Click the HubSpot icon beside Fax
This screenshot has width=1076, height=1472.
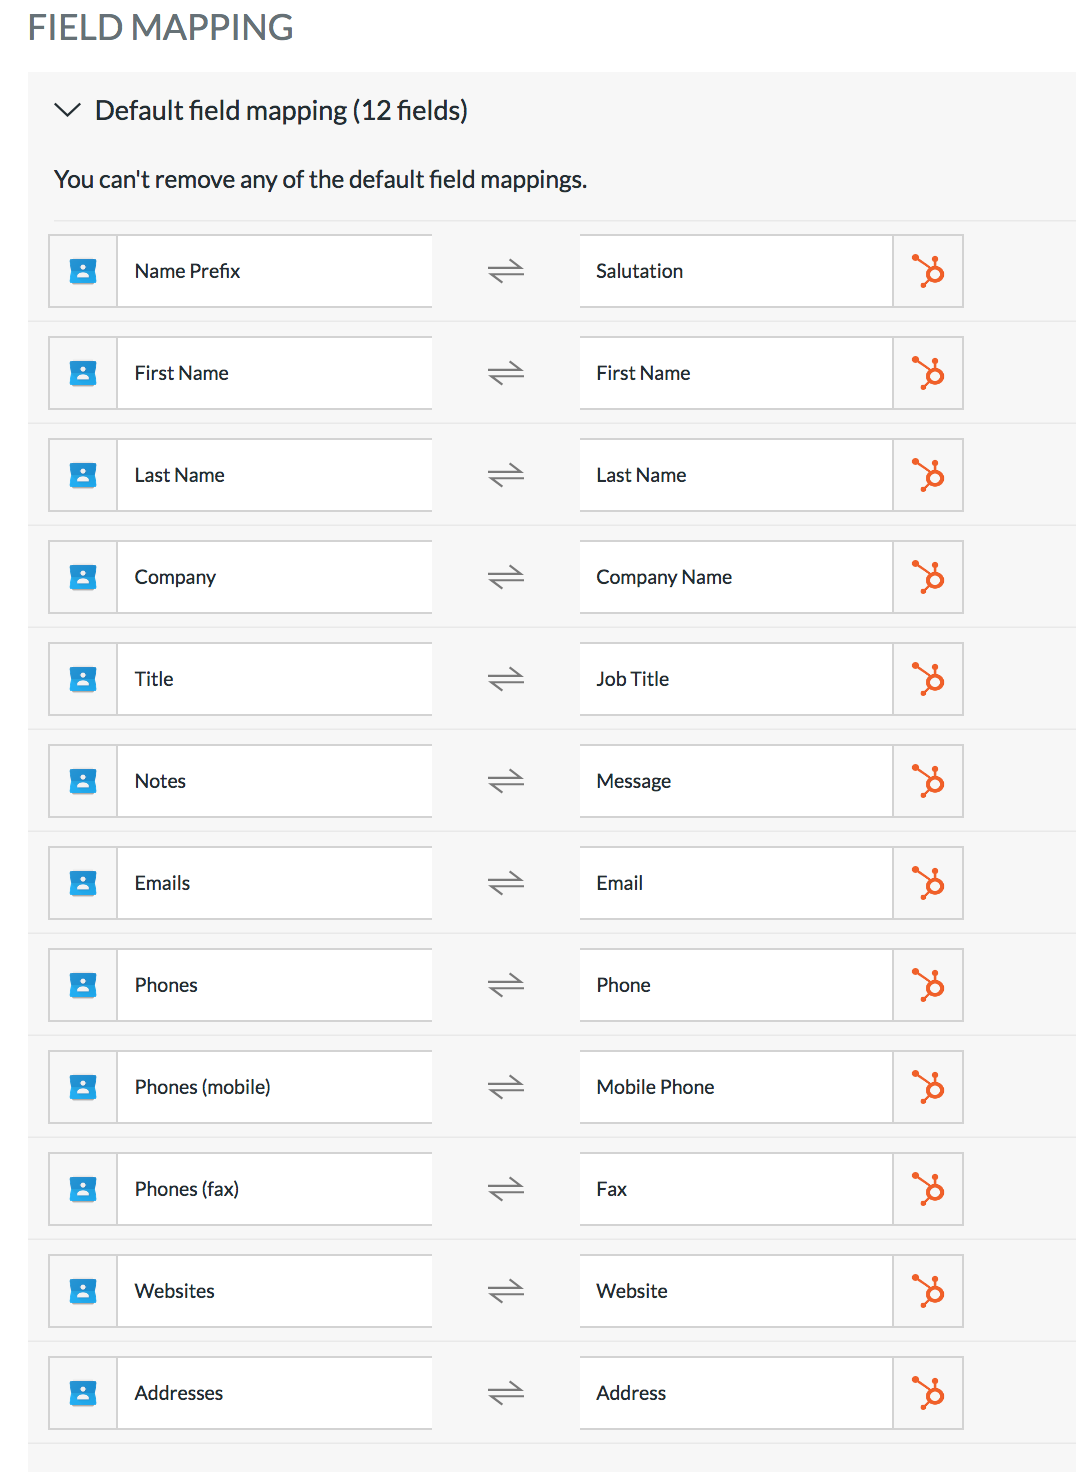pos(928,1189)
